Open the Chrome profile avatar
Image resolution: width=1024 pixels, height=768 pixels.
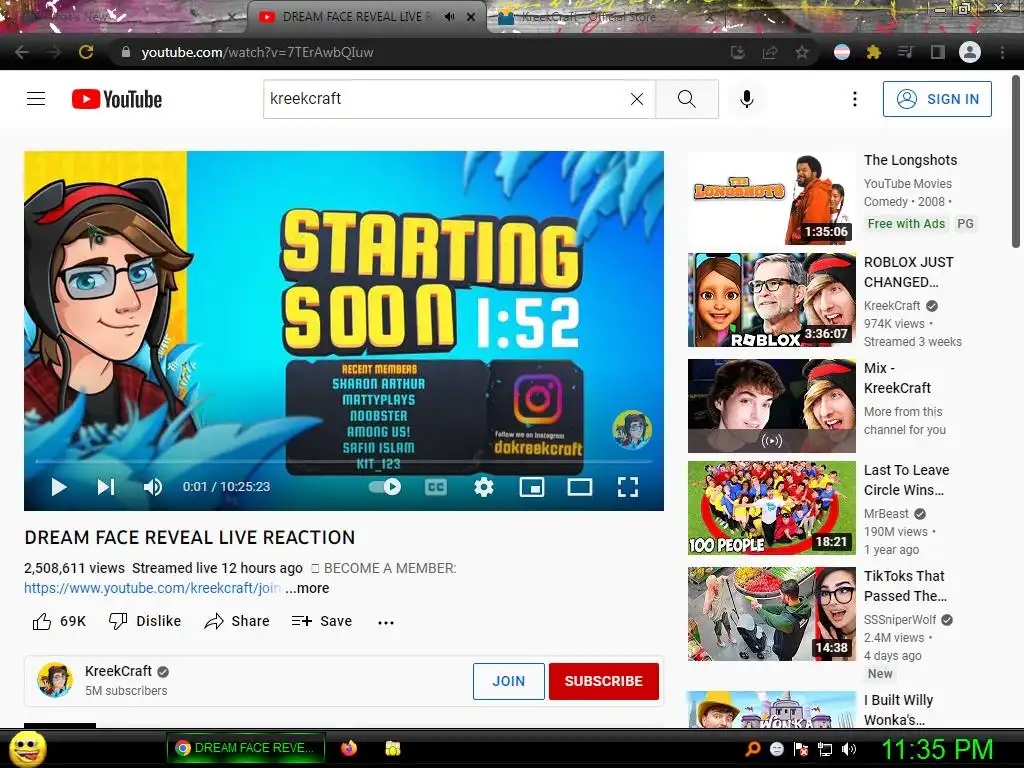[970, 52]
